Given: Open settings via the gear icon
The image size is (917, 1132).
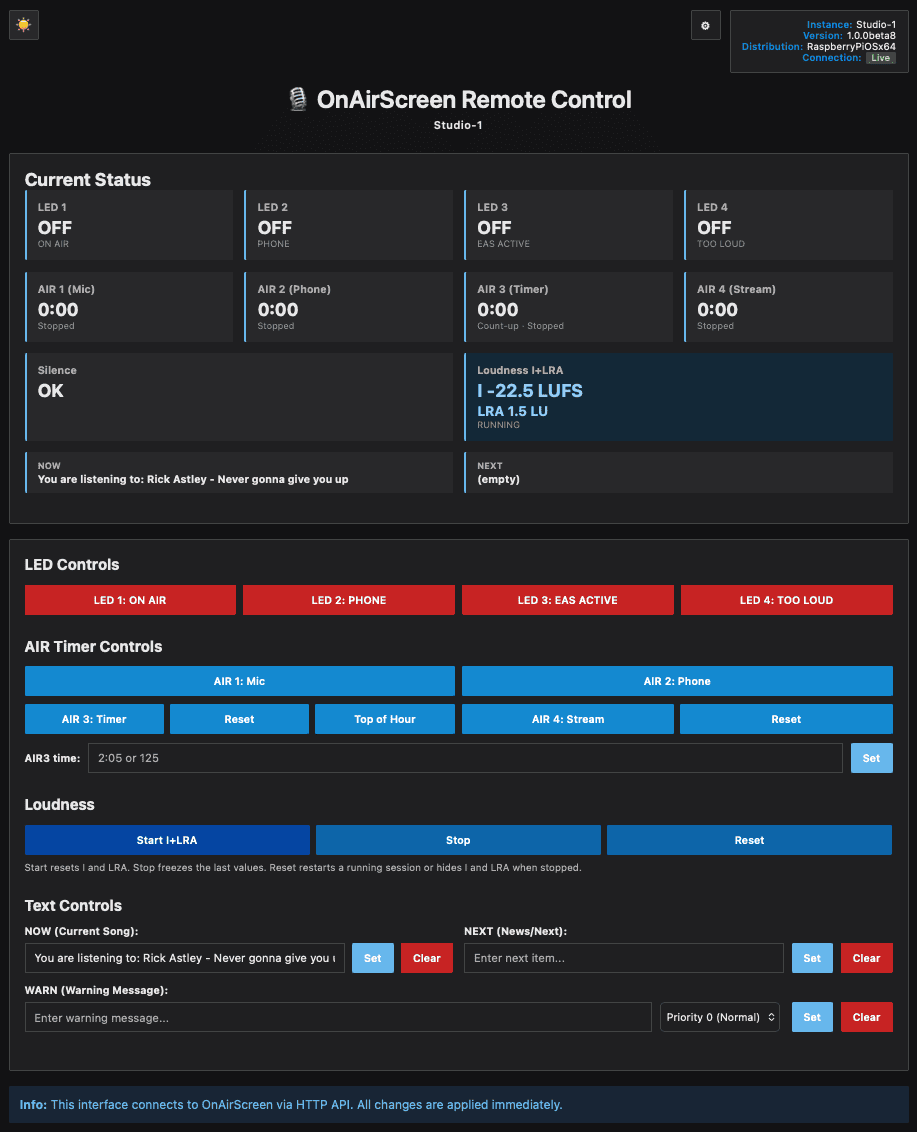Looking at the screenshot, I should pos(705,25).
